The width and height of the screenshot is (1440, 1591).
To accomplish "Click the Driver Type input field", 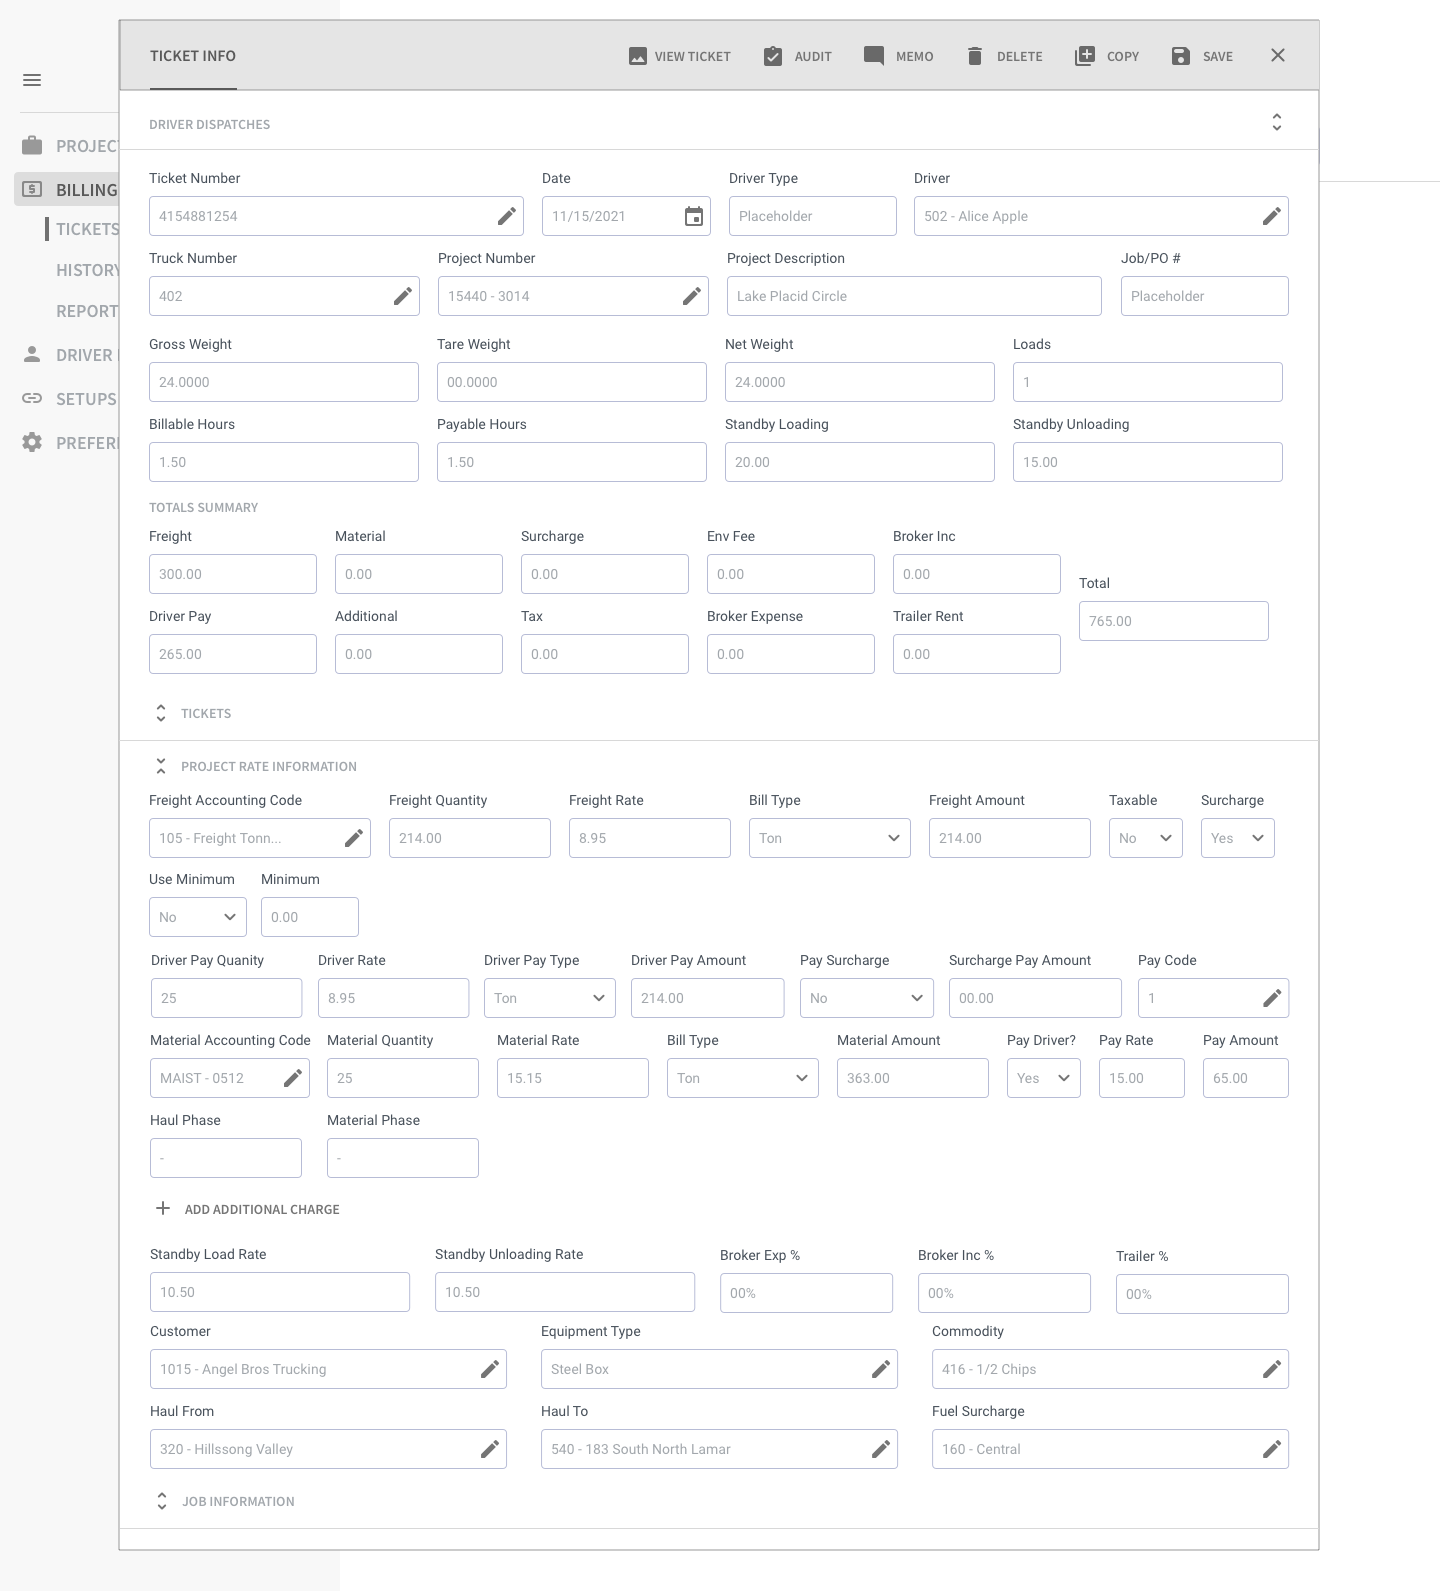I will 813,216.
